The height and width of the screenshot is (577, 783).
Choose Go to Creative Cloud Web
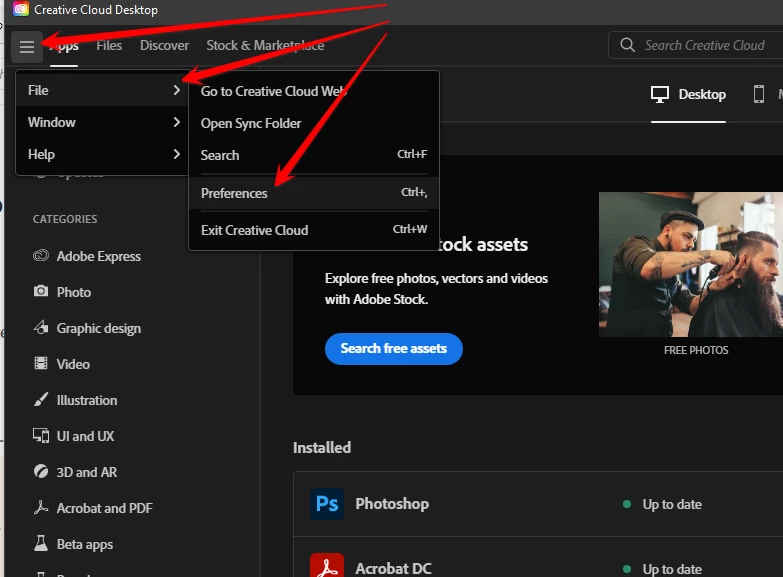tap(314, 91)
